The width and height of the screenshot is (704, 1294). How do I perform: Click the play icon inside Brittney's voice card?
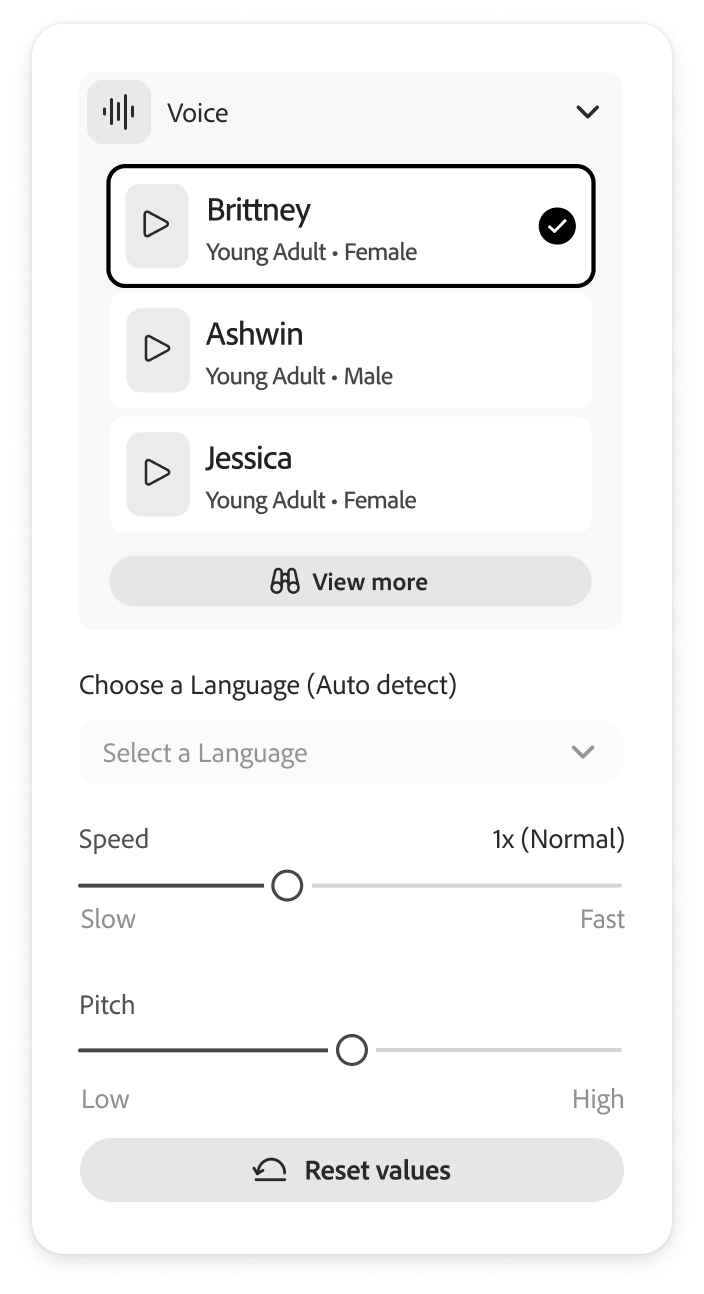(x=157, y=226)
